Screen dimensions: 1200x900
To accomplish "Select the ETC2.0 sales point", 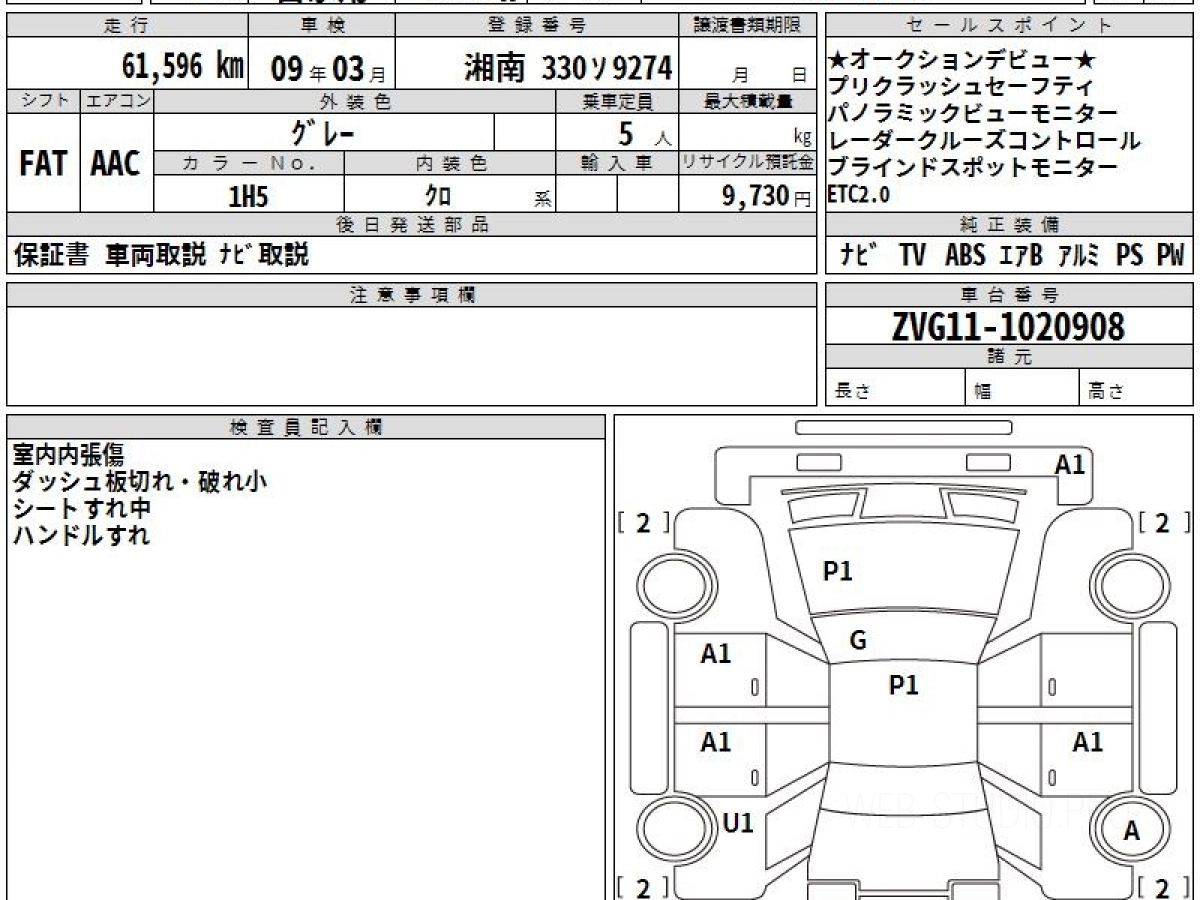I will tap(859, 194).
